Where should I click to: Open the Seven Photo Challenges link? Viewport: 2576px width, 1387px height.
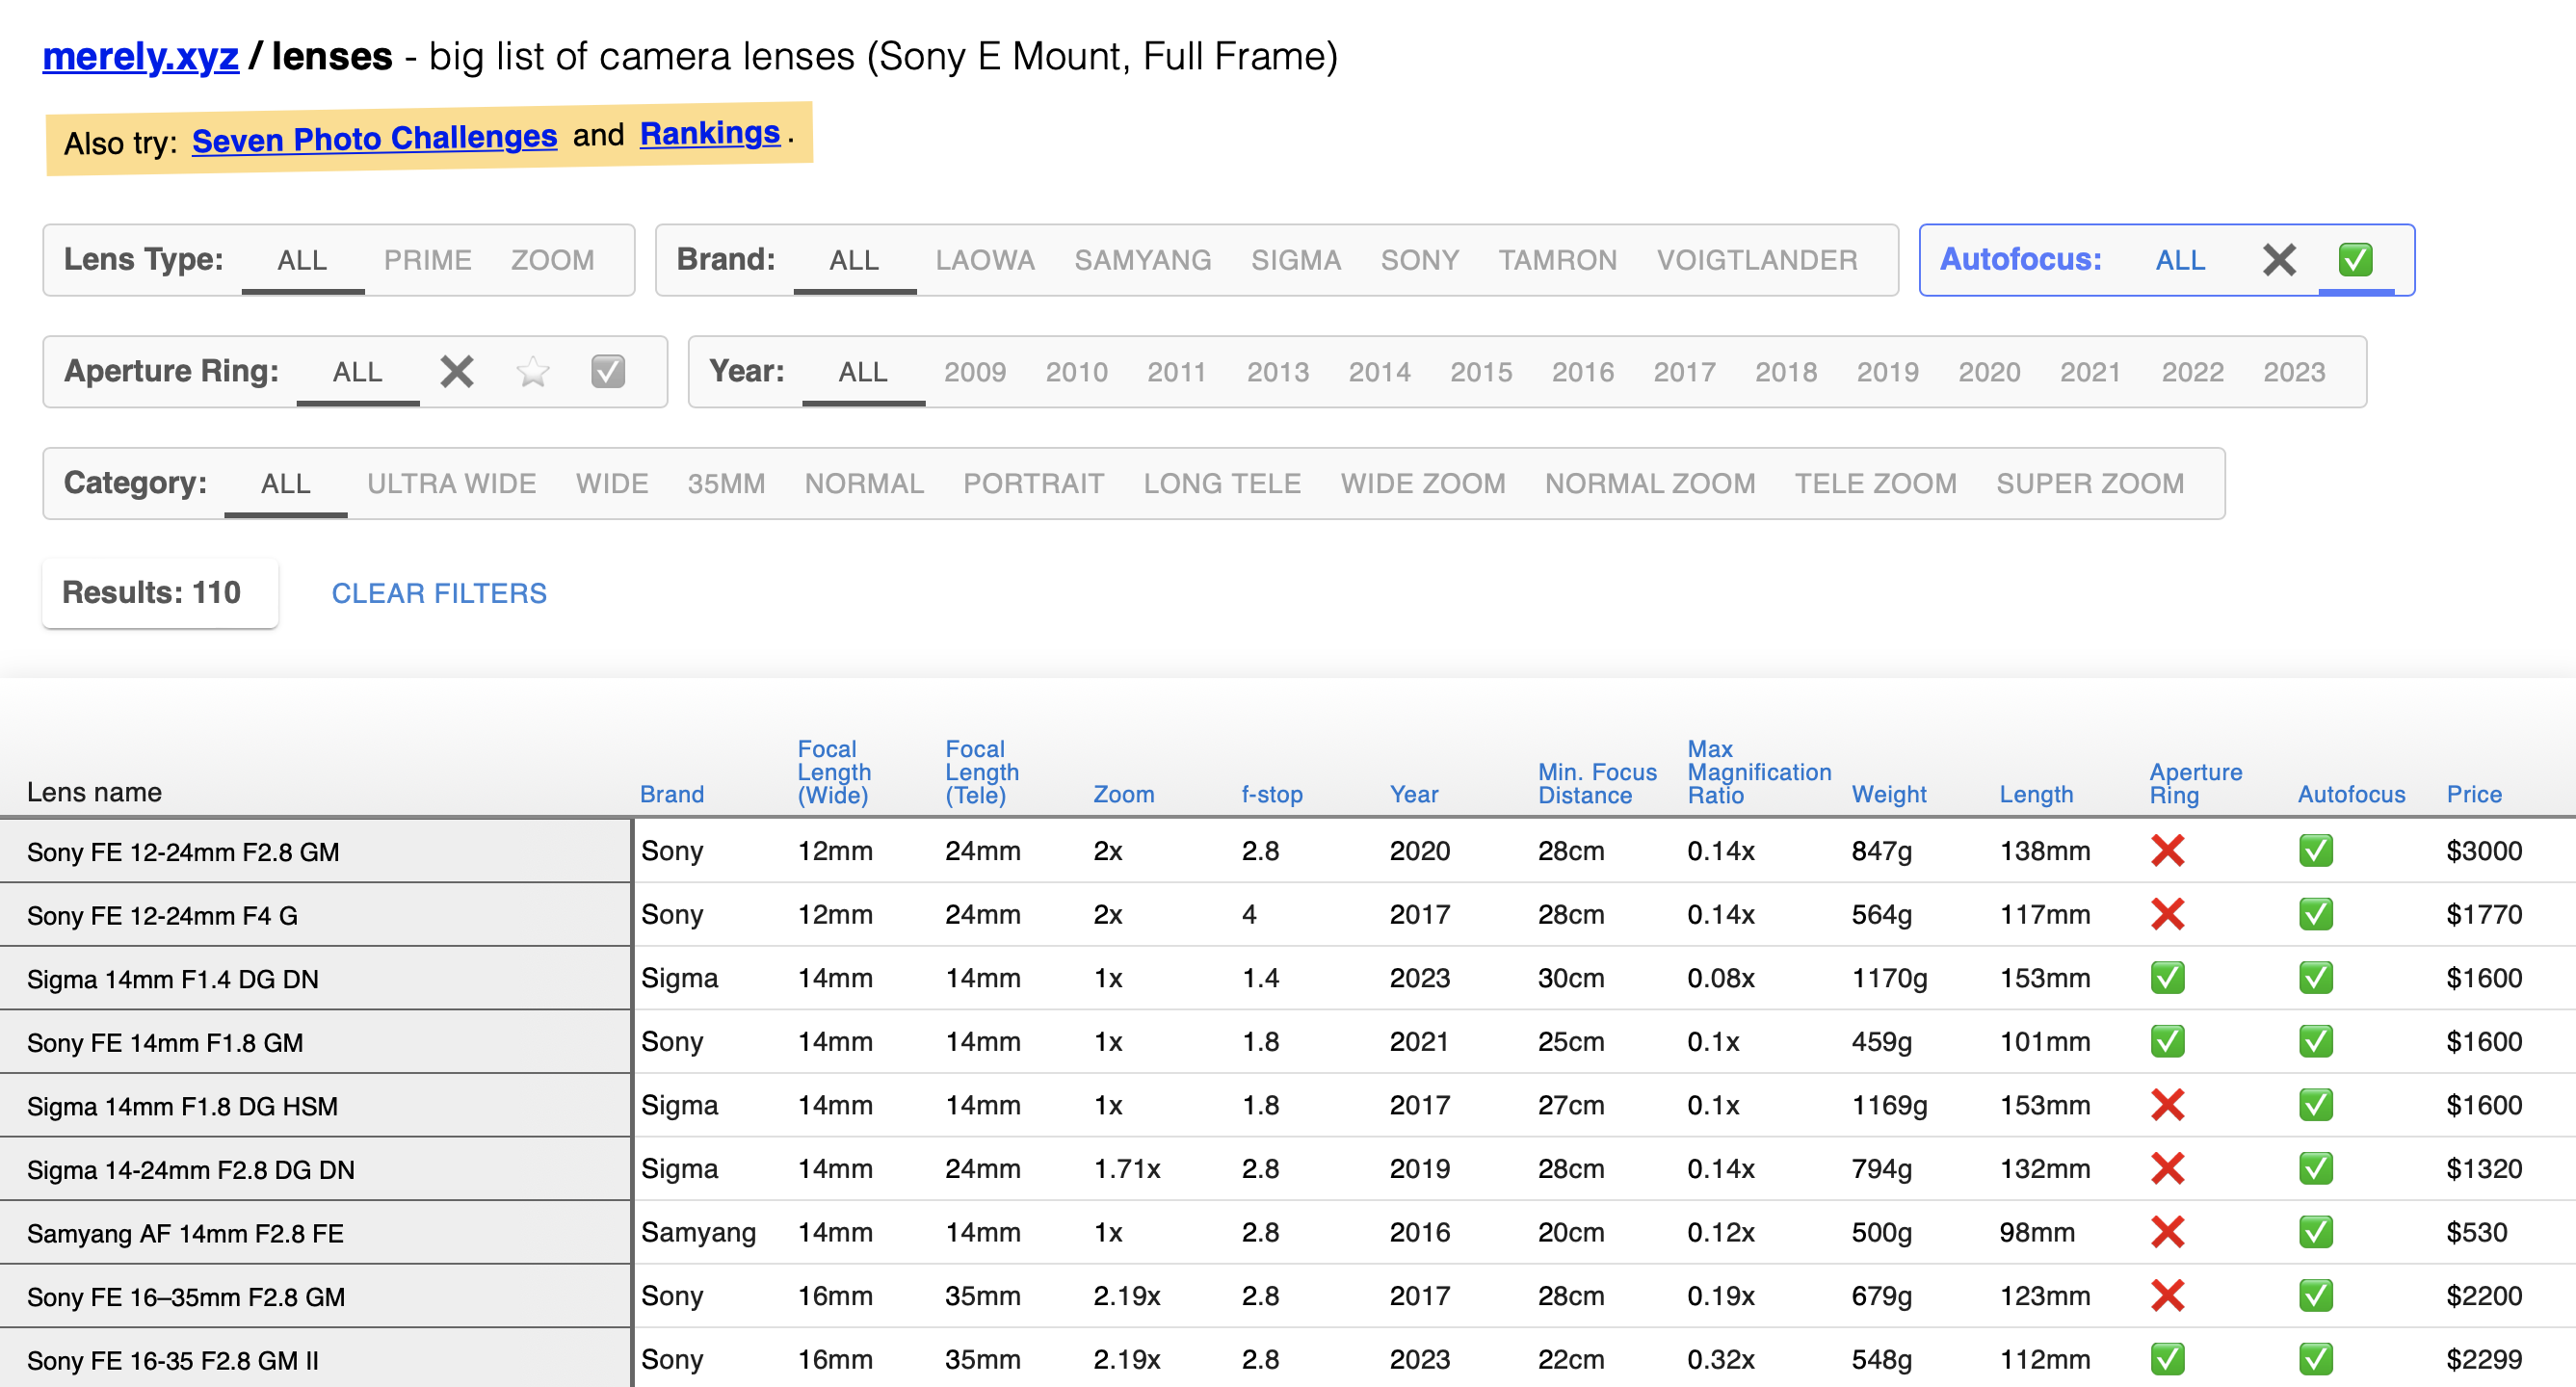pos(374,138)
